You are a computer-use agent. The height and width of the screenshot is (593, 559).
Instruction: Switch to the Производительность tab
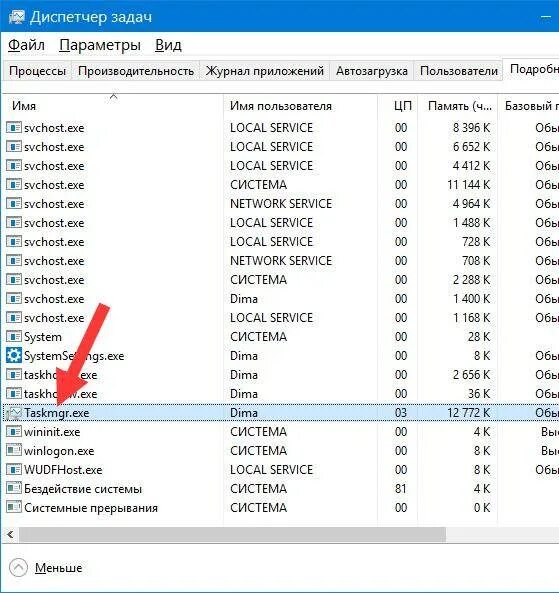click(x=136, y=71)
